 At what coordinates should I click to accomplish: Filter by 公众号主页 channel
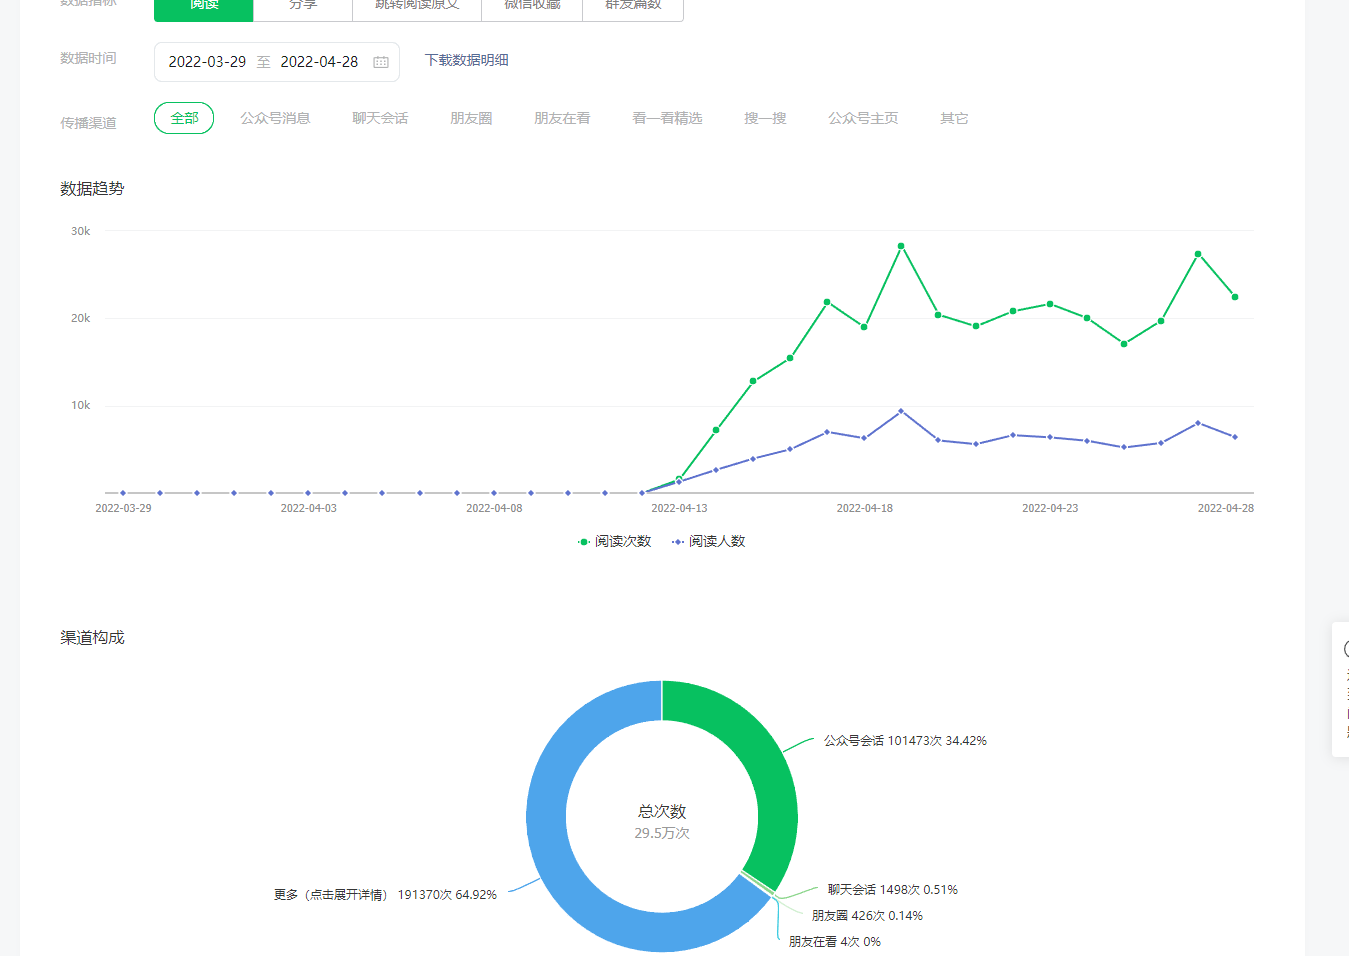click(863, 118)
